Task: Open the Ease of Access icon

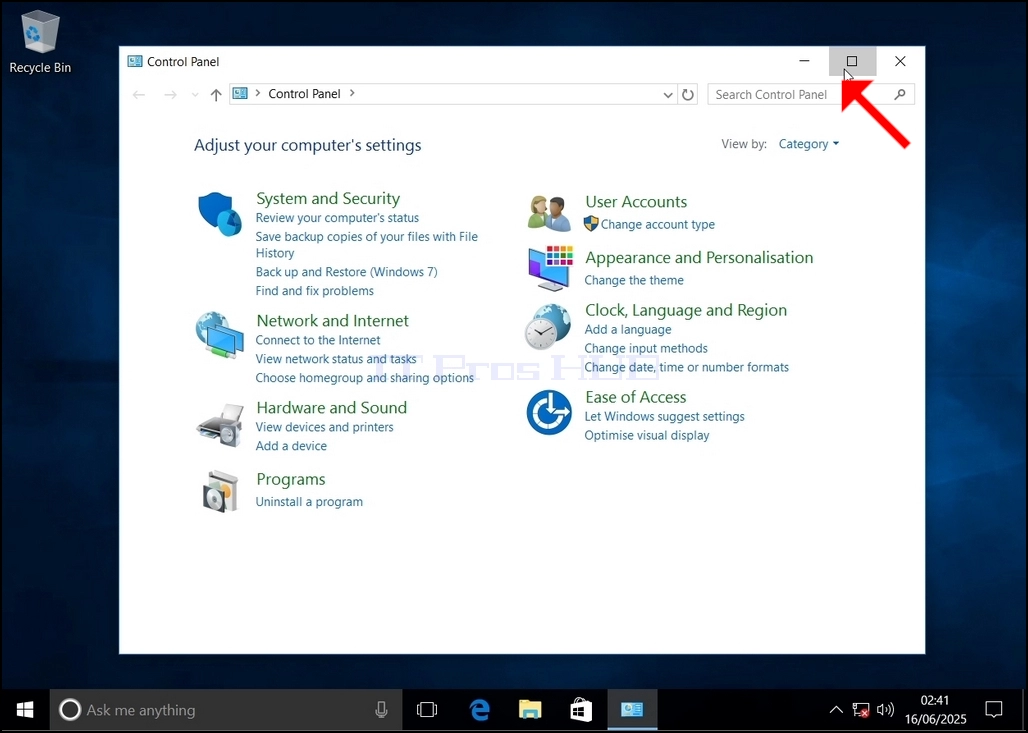Action: [x=549, y=412]
